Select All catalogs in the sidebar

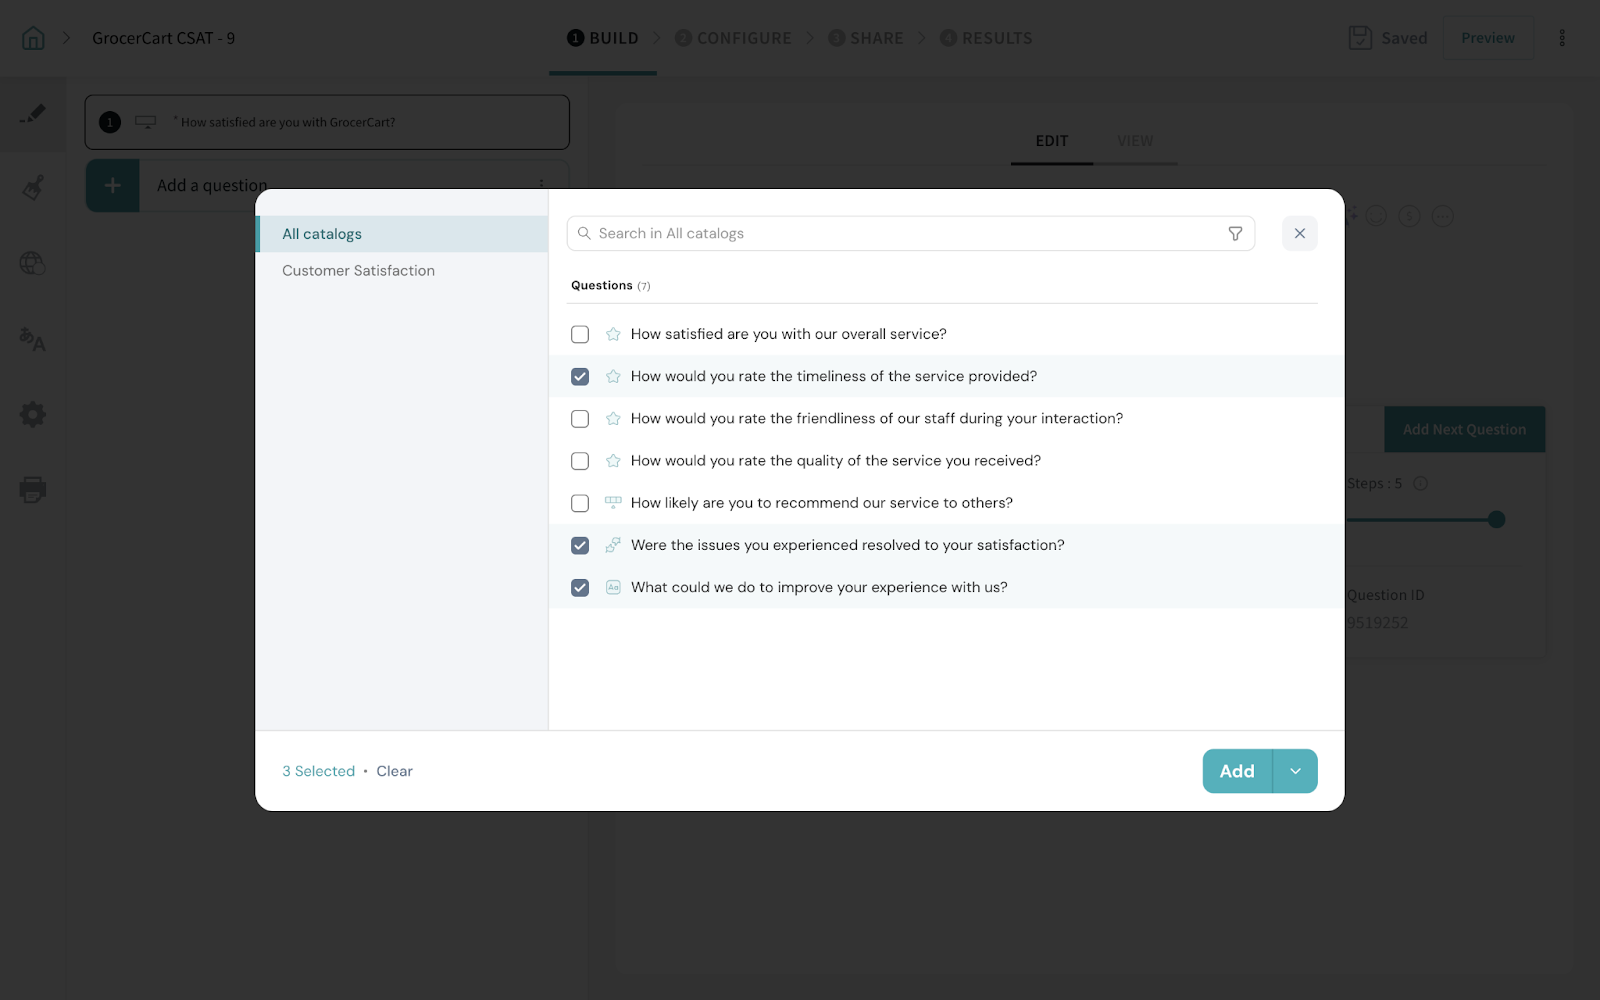[x=322, y=234]
